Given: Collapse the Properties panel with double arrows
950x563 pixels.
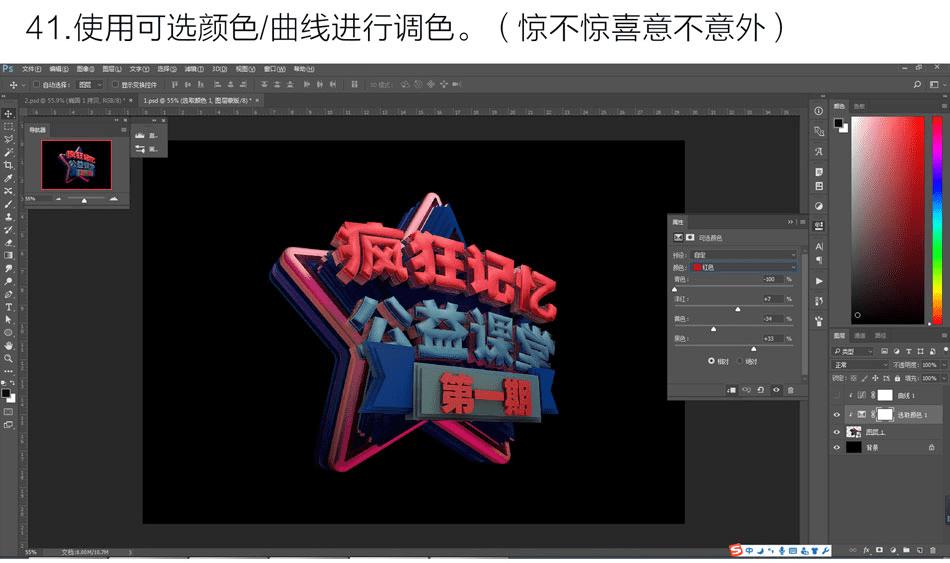Looking at the screenshot, I should click(x=790, y=222).
